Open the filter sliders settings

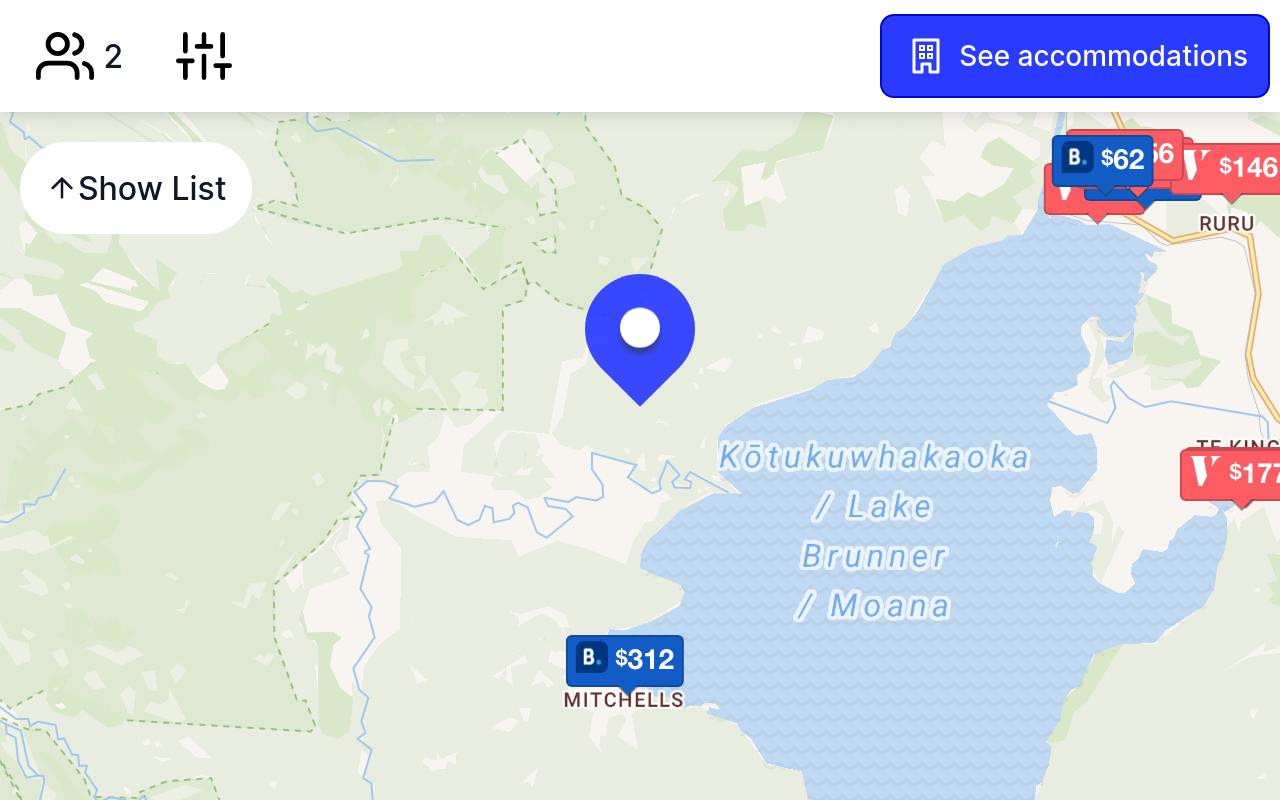pyautogui.click(x=204, y=56)
